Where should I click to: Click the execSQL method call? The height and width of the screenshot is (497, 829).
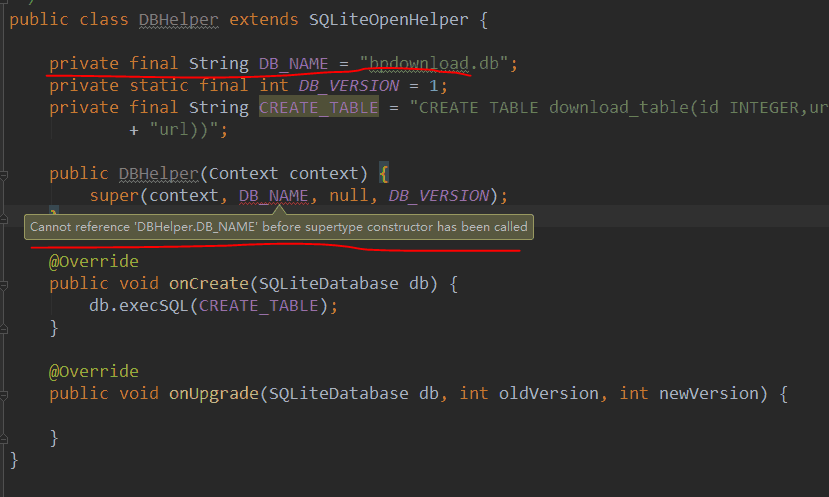[x=153, y=306]
